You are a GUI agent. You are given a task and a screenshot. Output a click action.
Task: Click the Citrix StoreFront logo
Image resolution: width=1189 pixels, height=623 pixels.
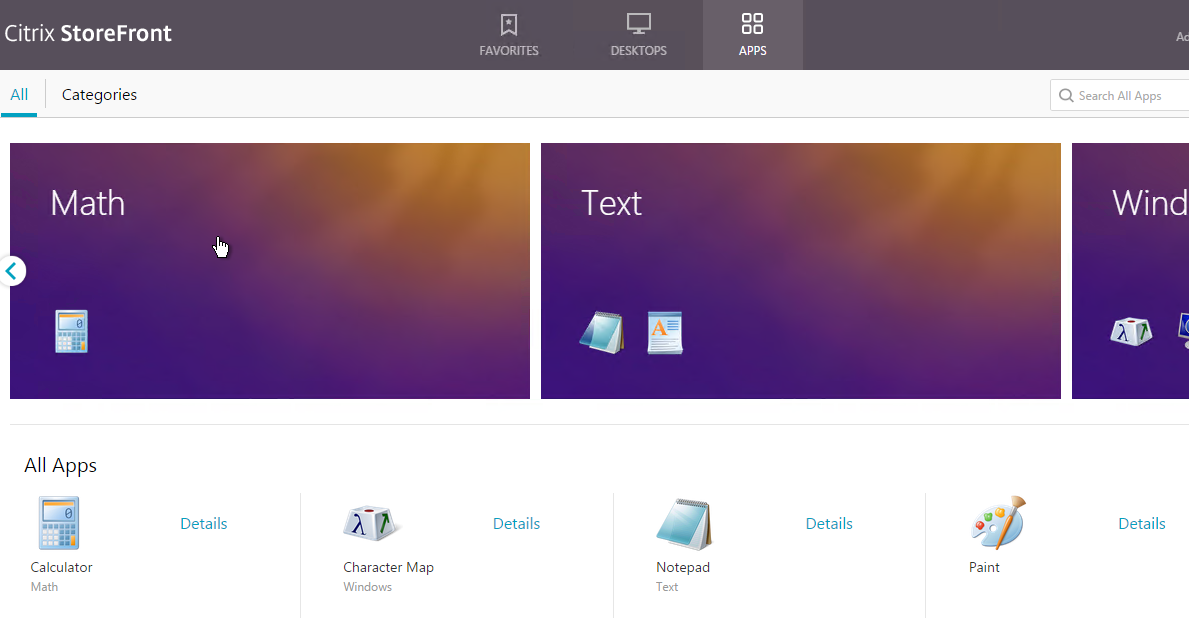88,33
